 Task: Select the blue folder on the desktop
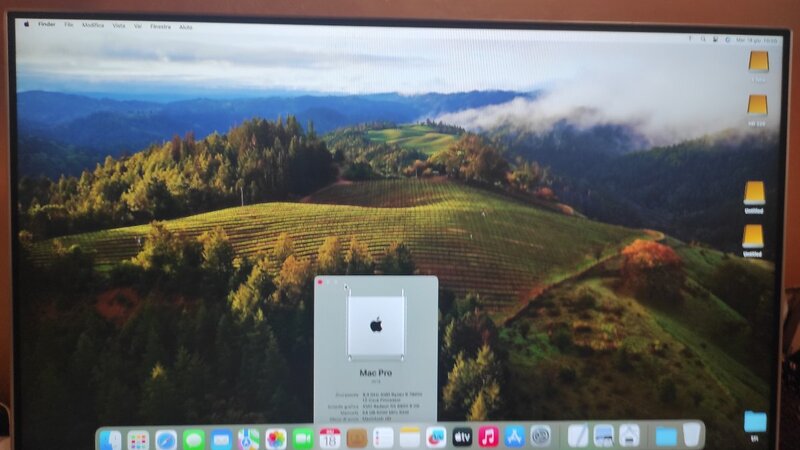click(755, 422)
